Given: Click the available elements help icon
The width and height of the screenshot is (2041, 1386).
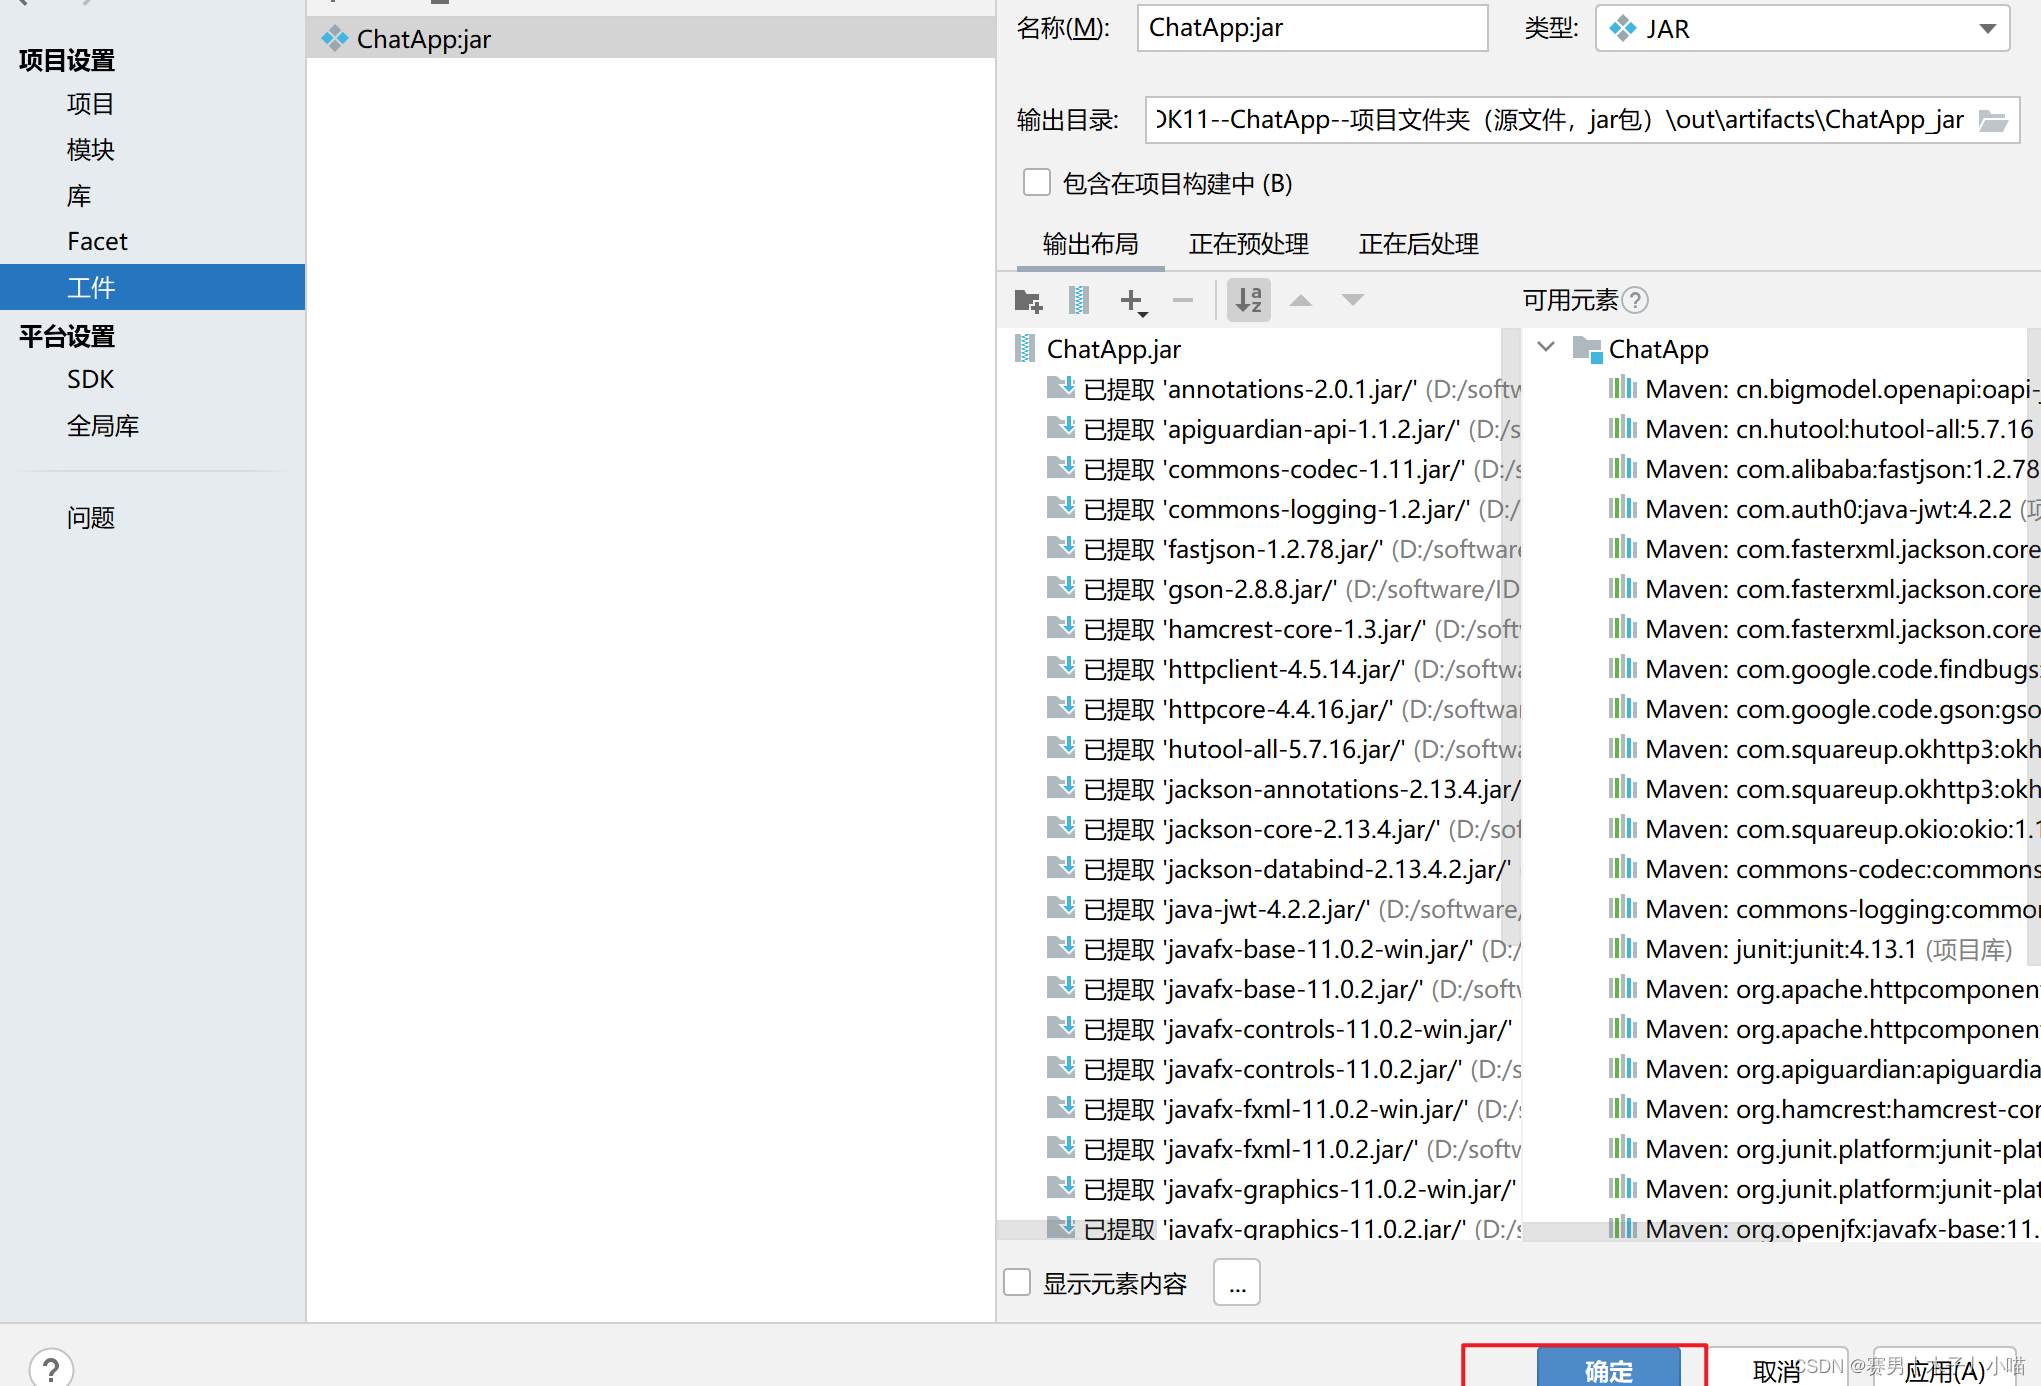Looking at the screenshot, I should tap(1636, 300).
